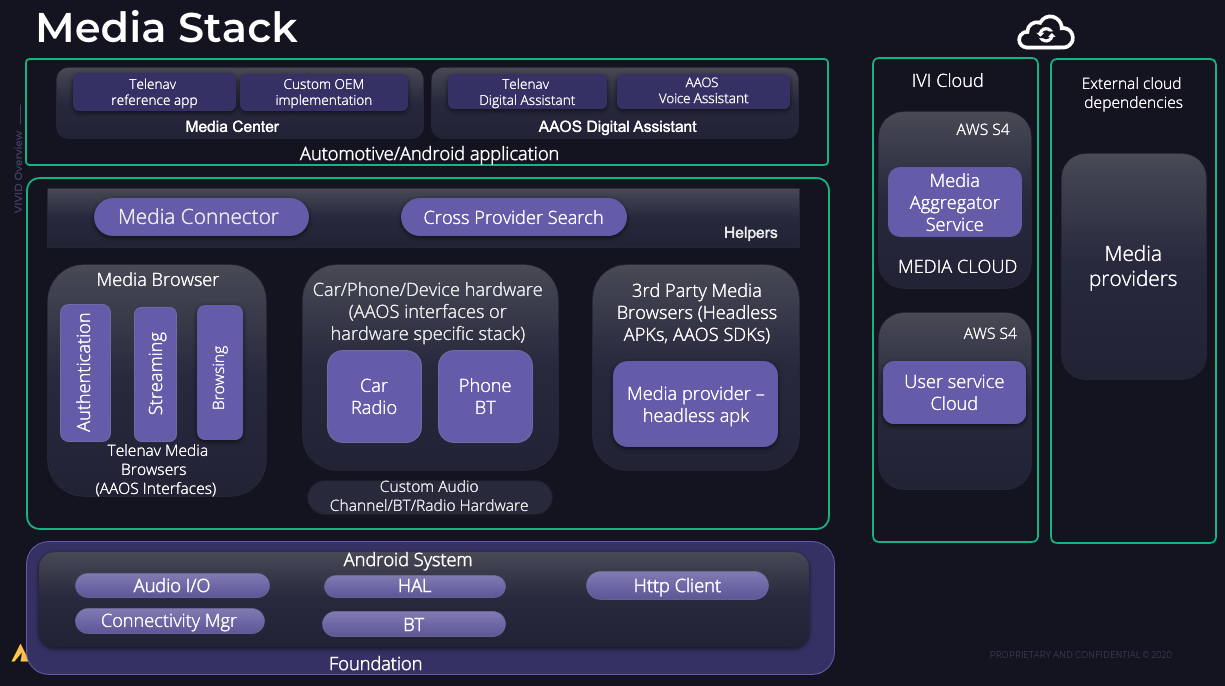Click the Helpers label
The width and height of the screenshot is (1225, 686).
click(x=751, y=233)
